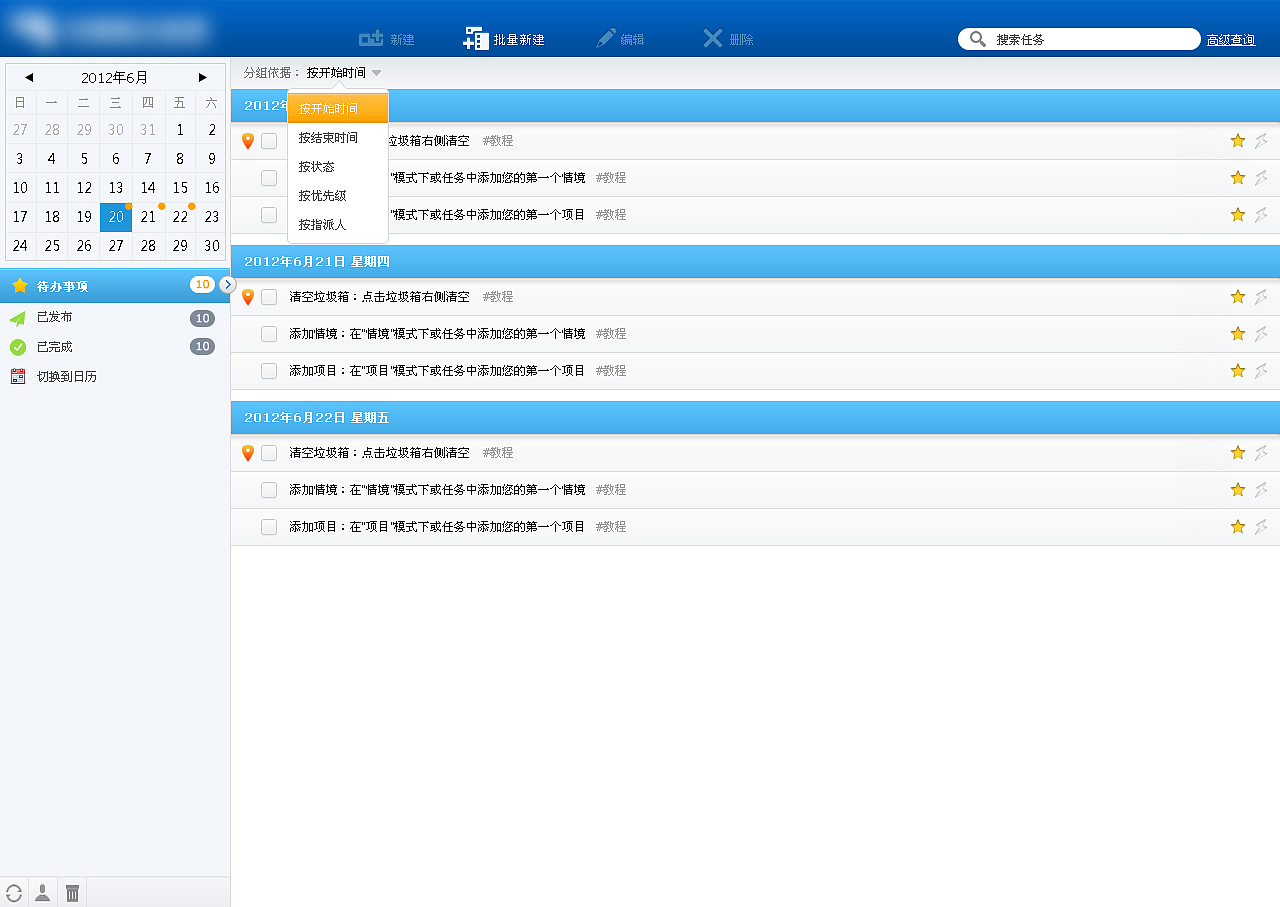Click orange location marker on 6月21日 清空垃圾箱 row
The width and height of the screenshot is (1280, 907).
click(248, 297)
